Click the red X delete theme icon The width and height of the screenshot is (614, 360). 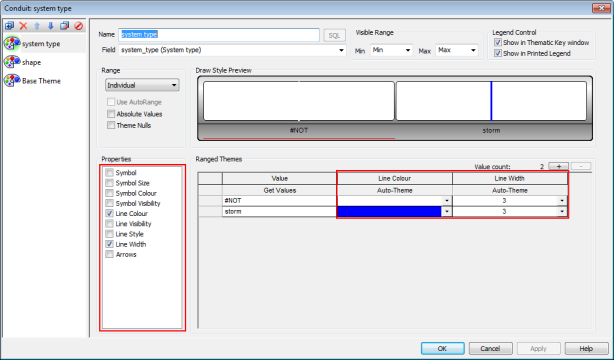pos(23,26)
